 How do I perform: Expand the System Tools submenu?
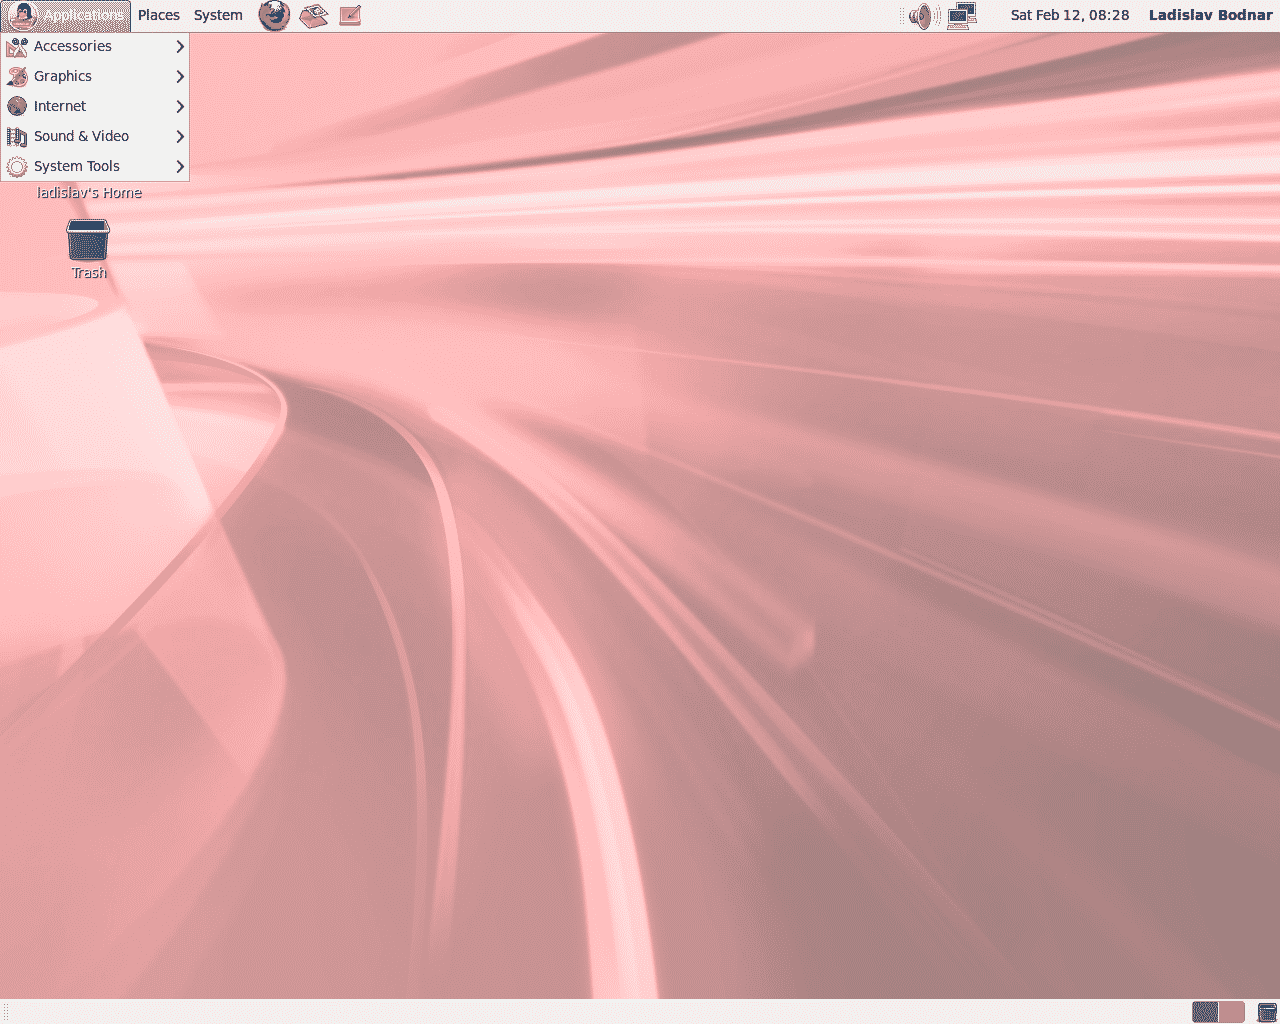click(95, 166)
